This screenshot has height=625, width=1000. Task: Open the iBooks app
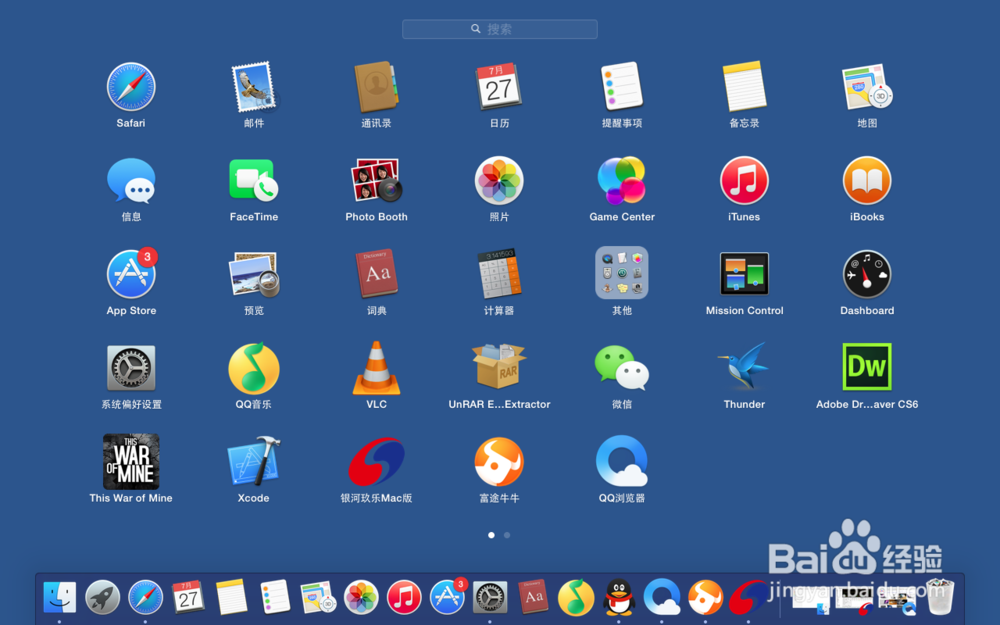click(867, 181)
